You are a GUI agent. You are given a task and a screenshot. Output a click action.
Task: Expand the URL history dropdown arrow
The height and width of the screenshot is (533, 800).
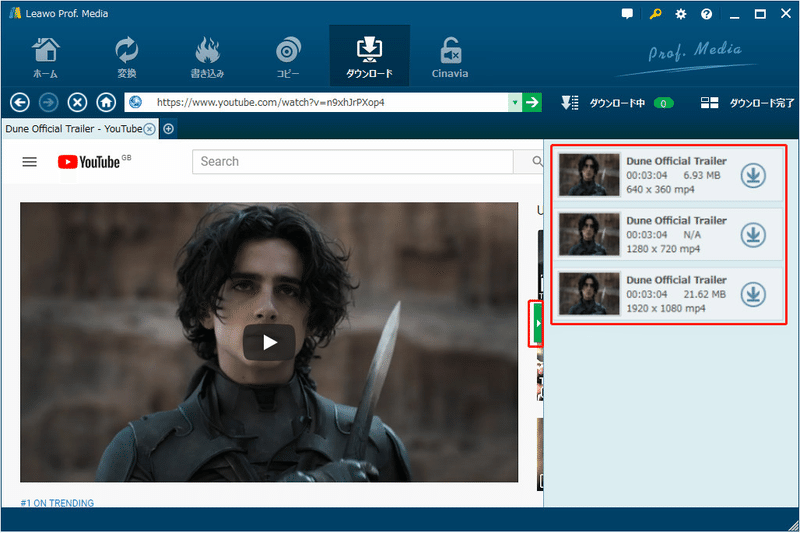pyautogui.click(x=515, y=103)
